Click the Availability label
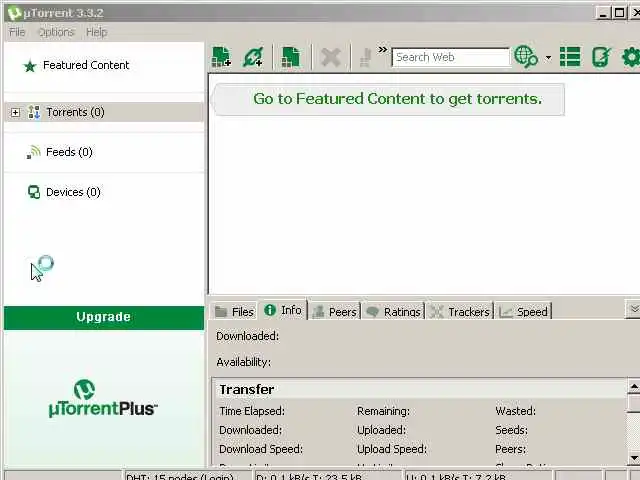Image resolution: width=640 pixels, height=480 pixels. pos(244,362)
